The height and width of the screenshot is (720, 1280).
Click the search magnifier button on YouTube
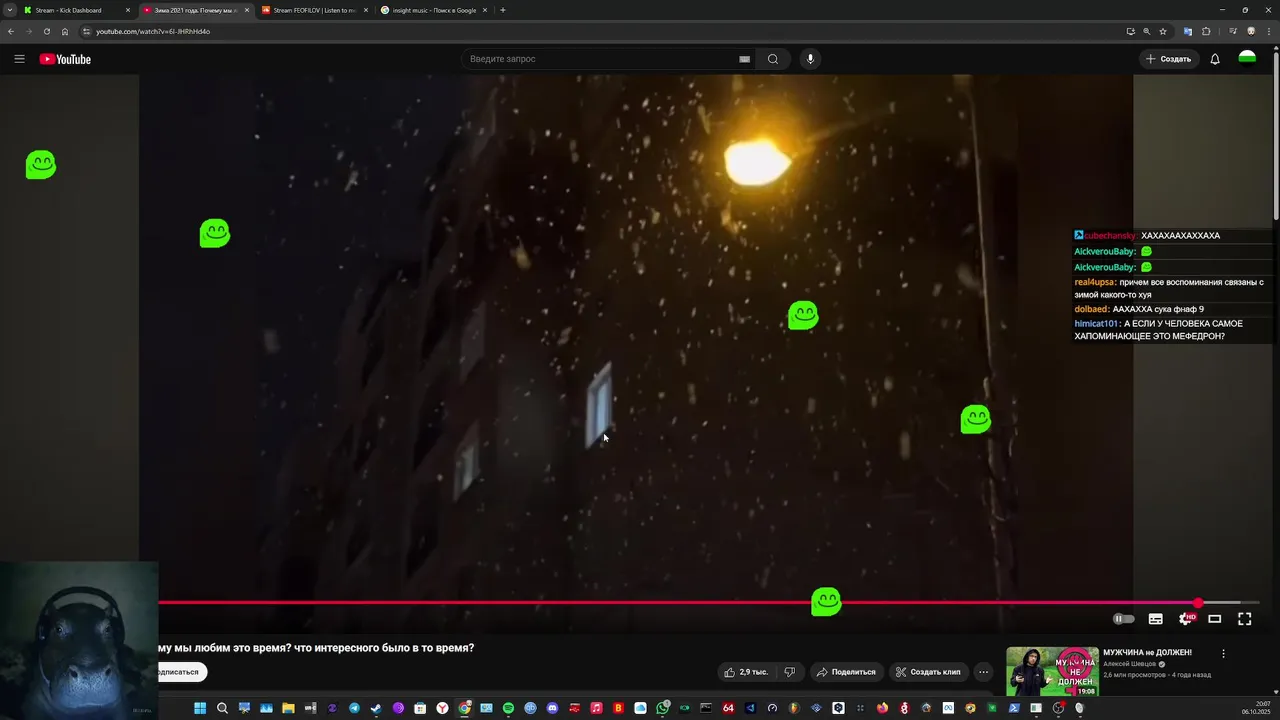pyautogui.click(x=773, y=59)
